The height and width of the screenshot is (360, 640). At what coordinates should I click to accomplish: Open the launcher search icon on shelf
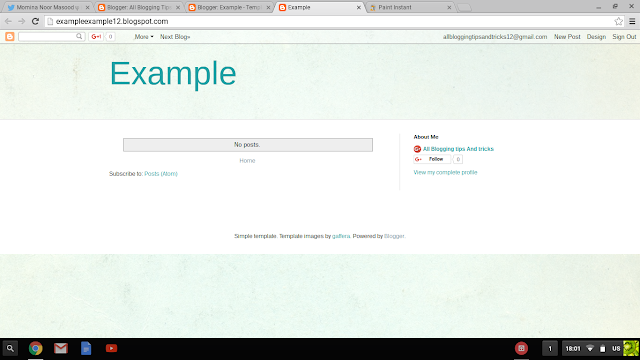[x=10, y=349]
